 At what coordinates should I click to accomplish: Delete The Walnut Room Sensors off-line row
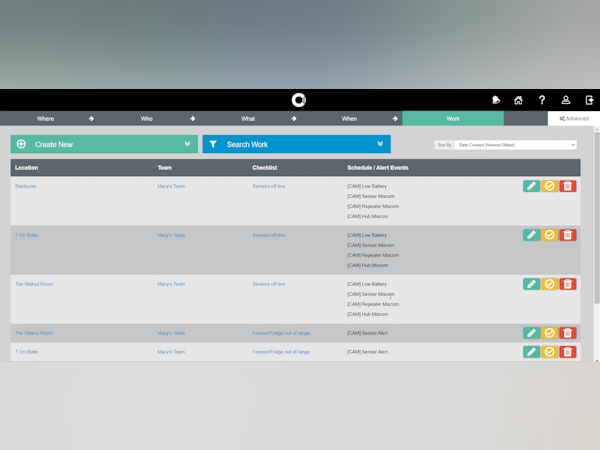[x=567, y=284]
